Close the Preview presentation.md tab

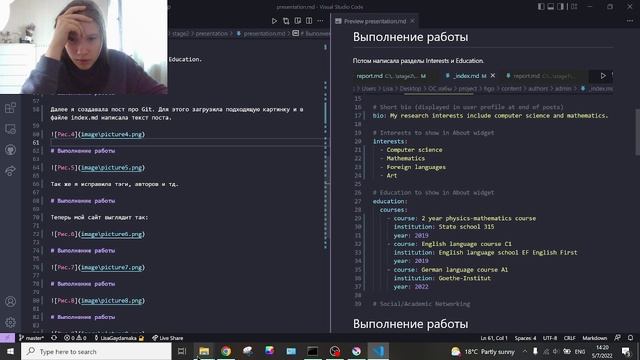[x=412, y=21]
